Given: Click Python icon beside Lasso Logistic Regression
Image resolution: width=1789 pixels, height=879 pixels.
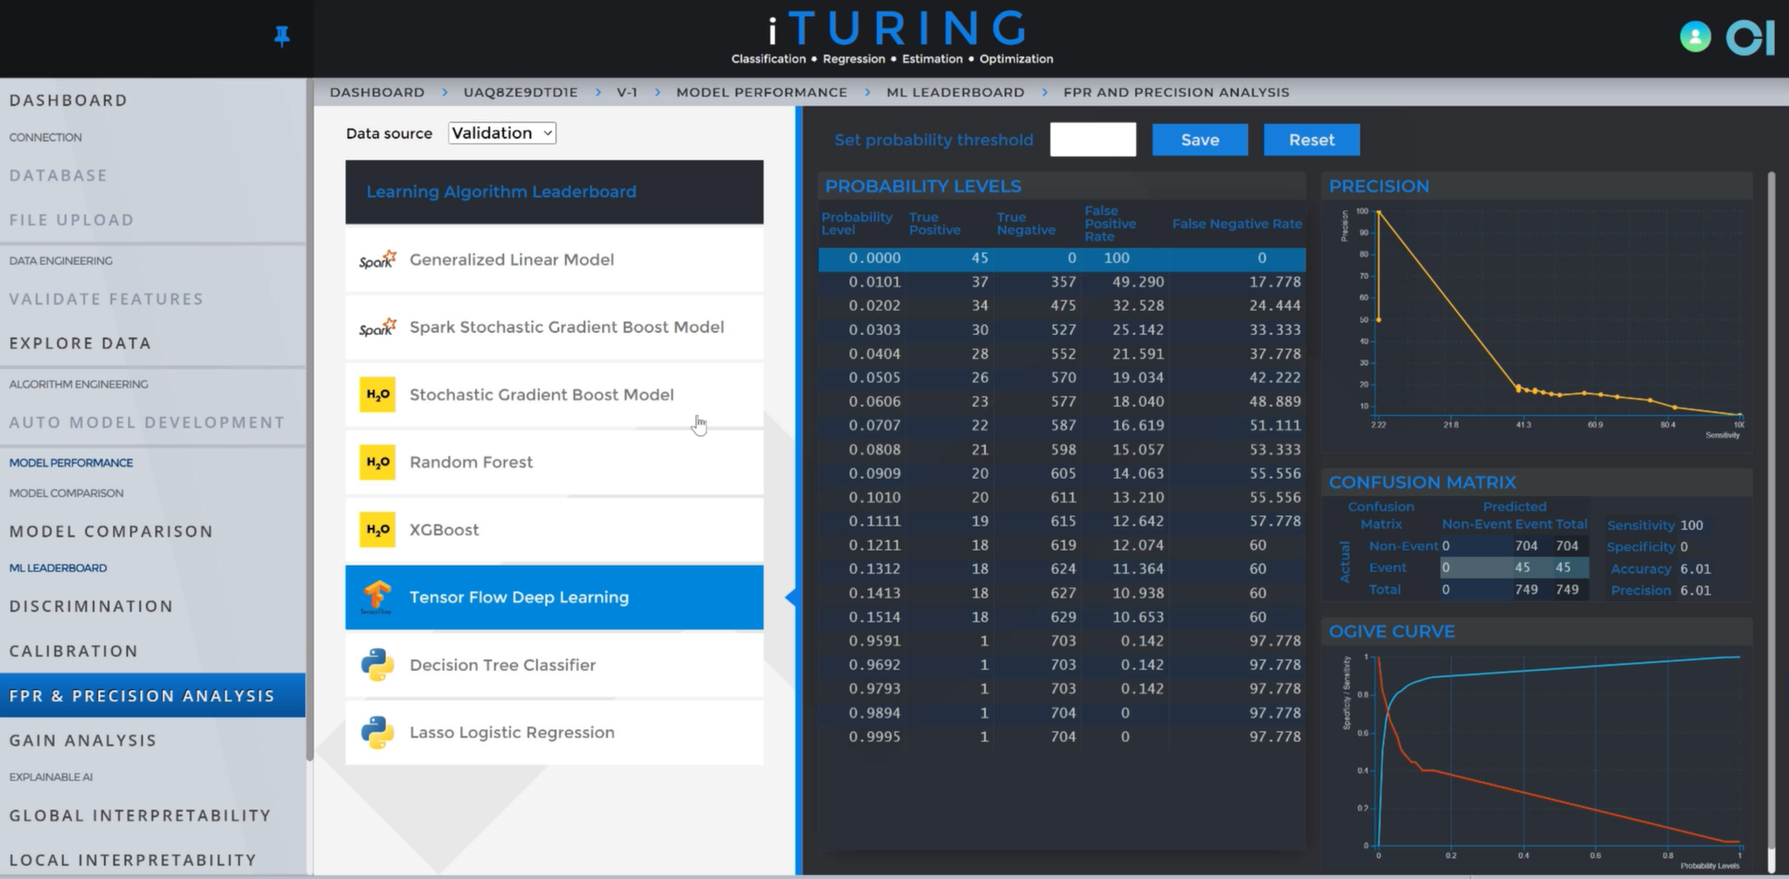Looking at the screenshot, I should 377,732.
